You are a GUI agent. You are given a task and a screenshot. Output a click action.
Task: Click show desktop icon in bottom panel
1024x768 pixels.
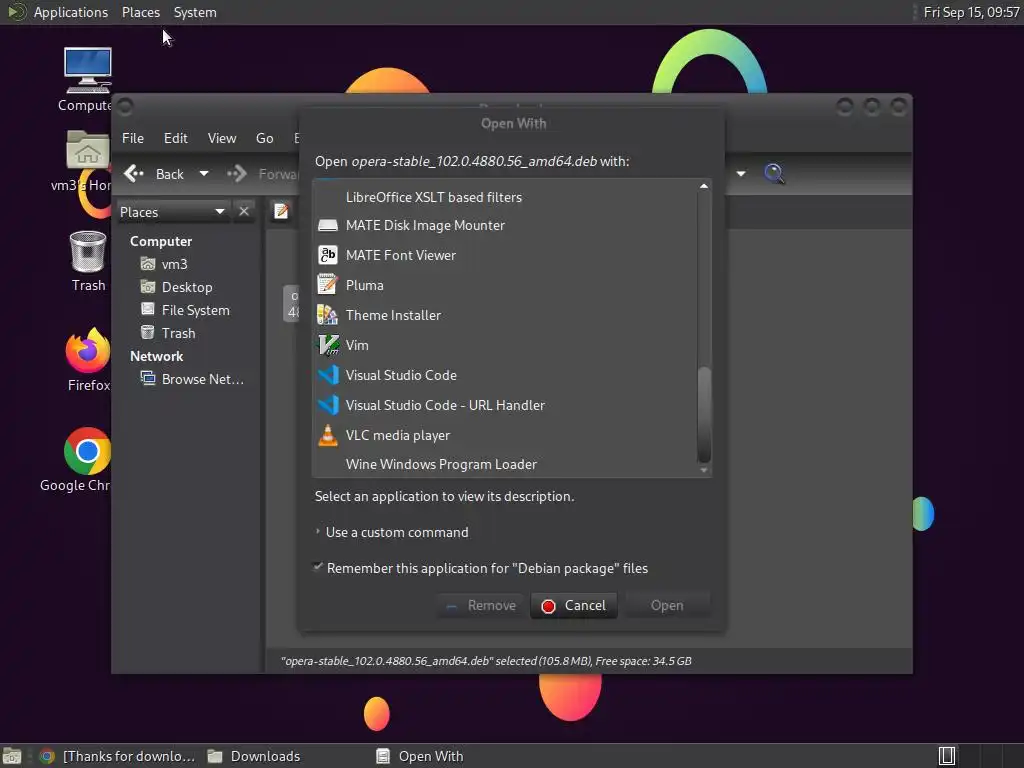point(12,756)
